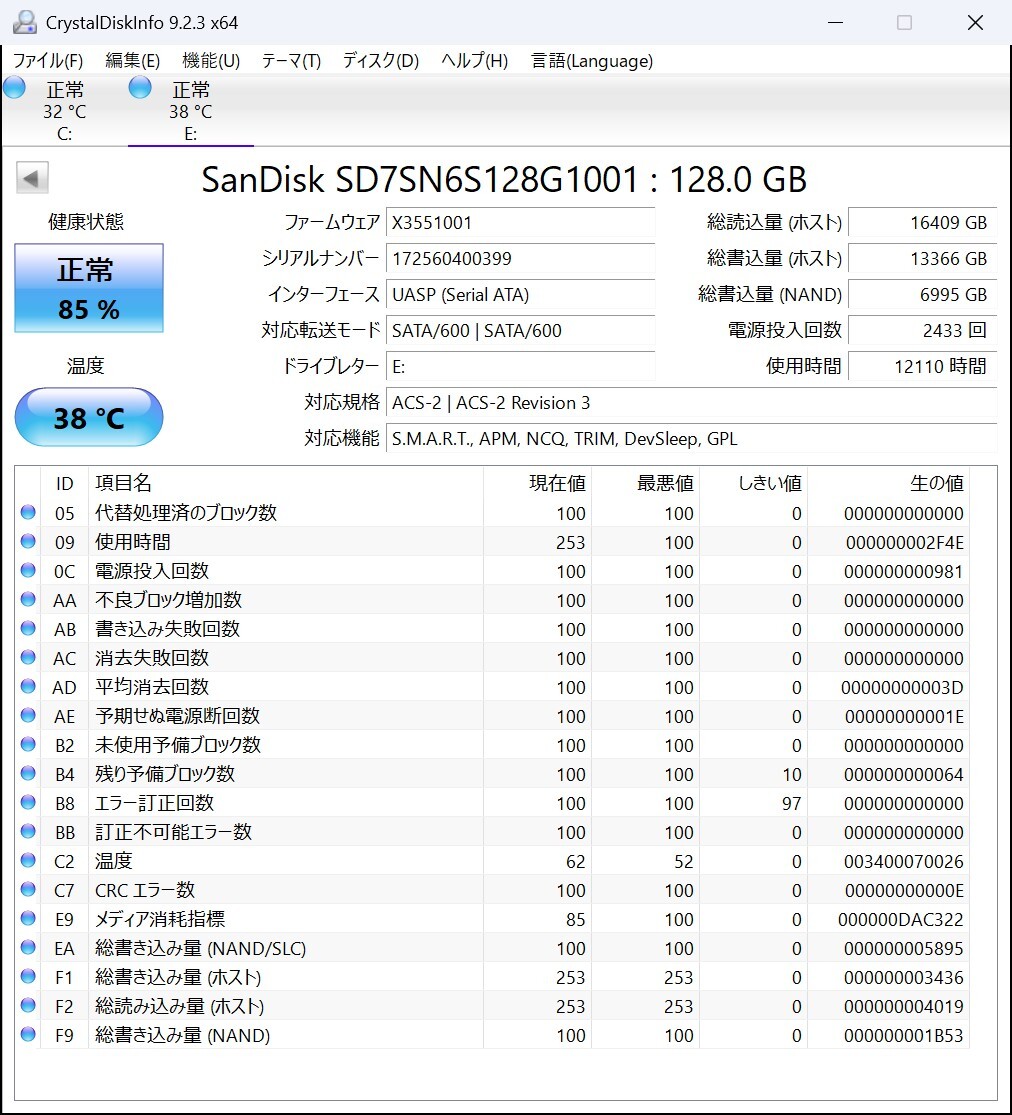Click power on hours value 12110 時間
Image resolution: width=1012 pixels, height=1115 pixels.
click(x=922, y=366)
